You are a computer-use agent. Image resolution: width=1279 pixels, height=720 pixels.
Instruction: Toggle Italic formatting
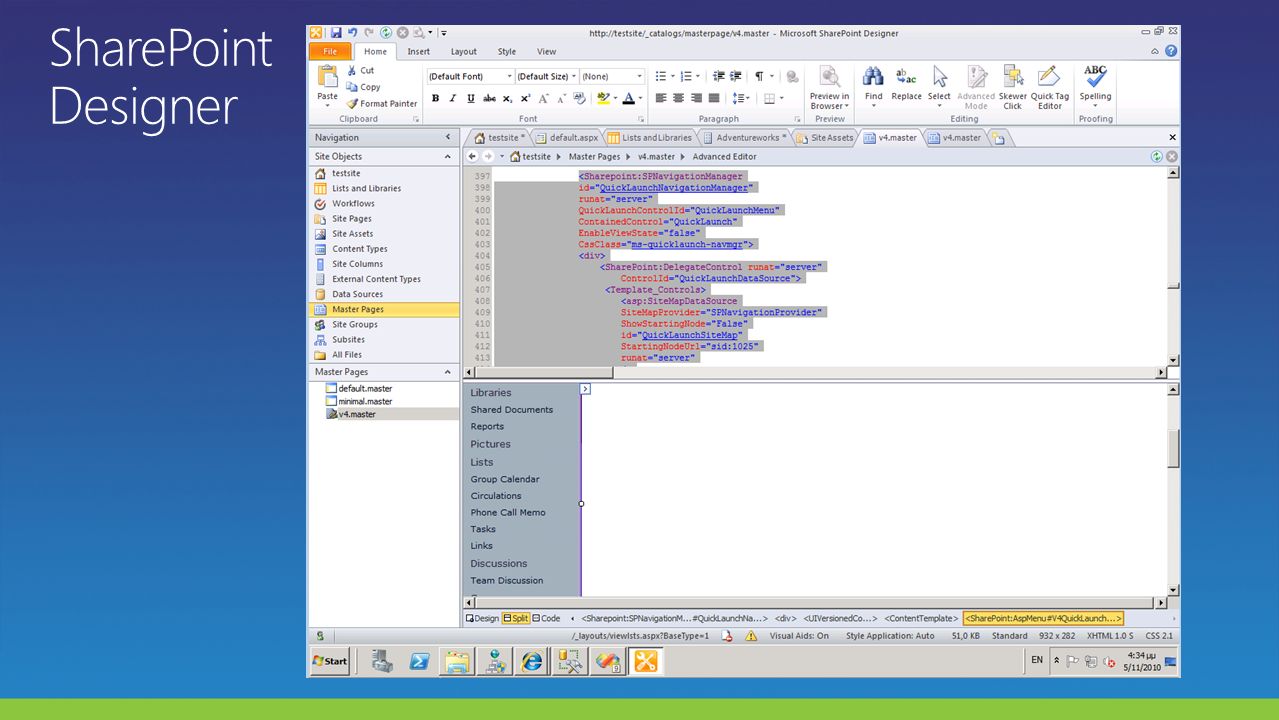click(x=453, y=98)
